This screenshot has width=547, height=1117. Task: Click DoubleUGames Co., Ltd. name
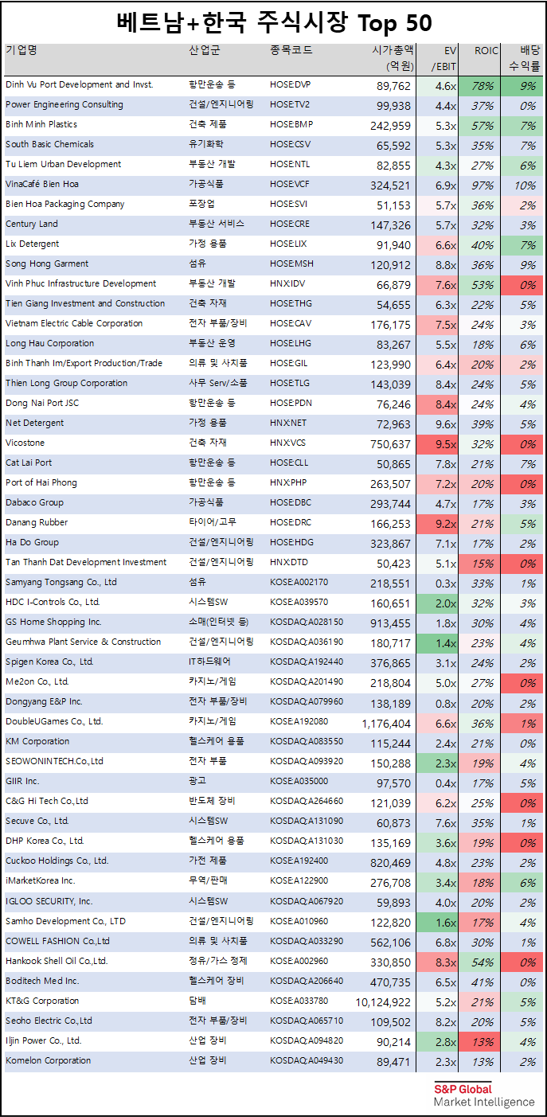coord(53,722)
